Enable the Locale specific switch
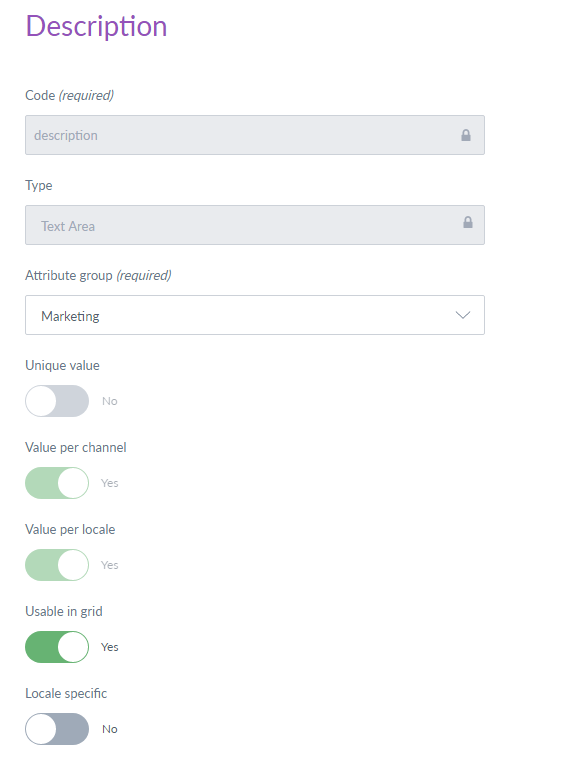Image resolution: width=565 pixels, height=773 pixels. 57,729
